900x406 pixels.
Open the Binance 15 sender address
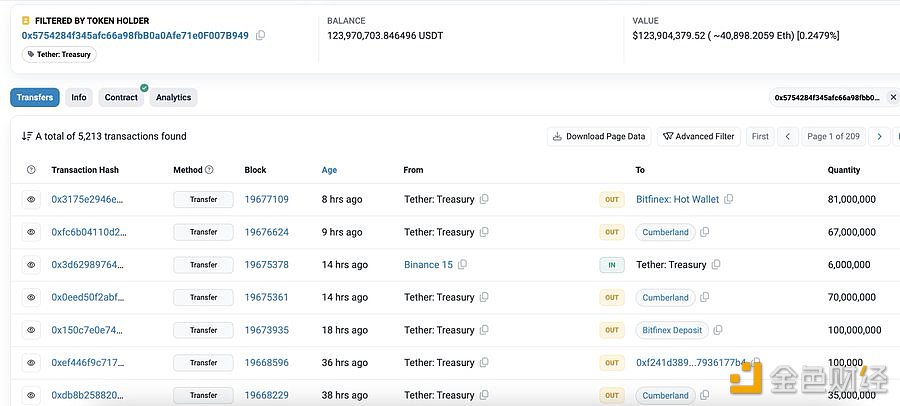[428, 265]
